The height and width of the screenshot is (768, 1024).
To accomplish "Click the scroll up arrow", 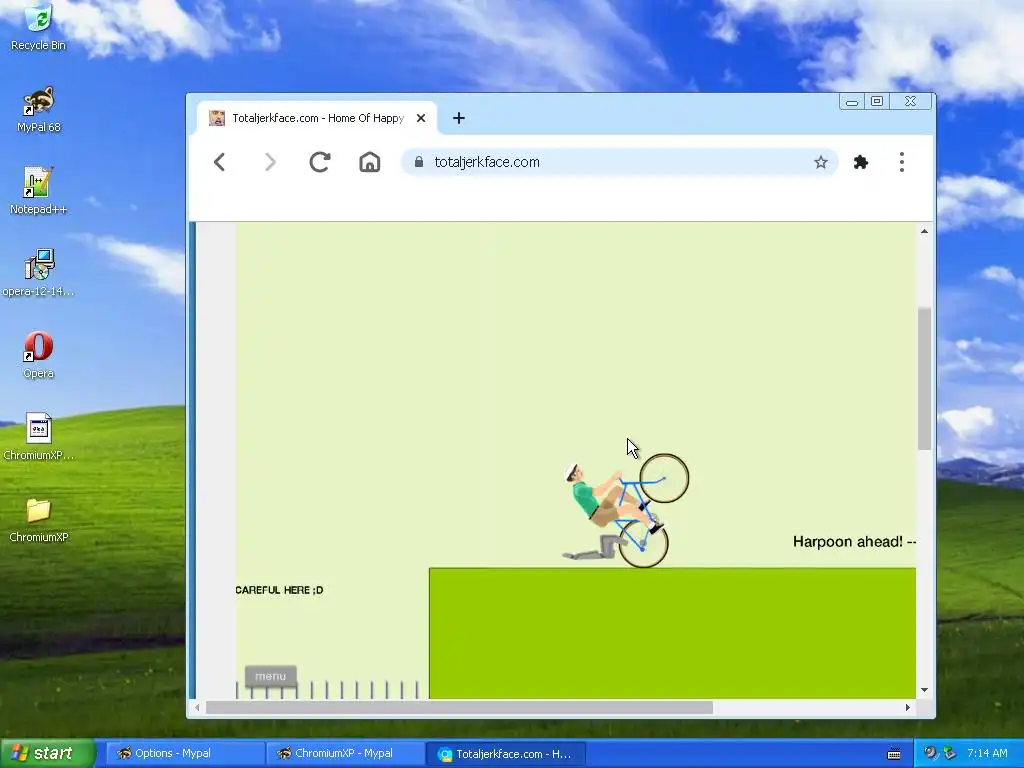I will [924, 231].
